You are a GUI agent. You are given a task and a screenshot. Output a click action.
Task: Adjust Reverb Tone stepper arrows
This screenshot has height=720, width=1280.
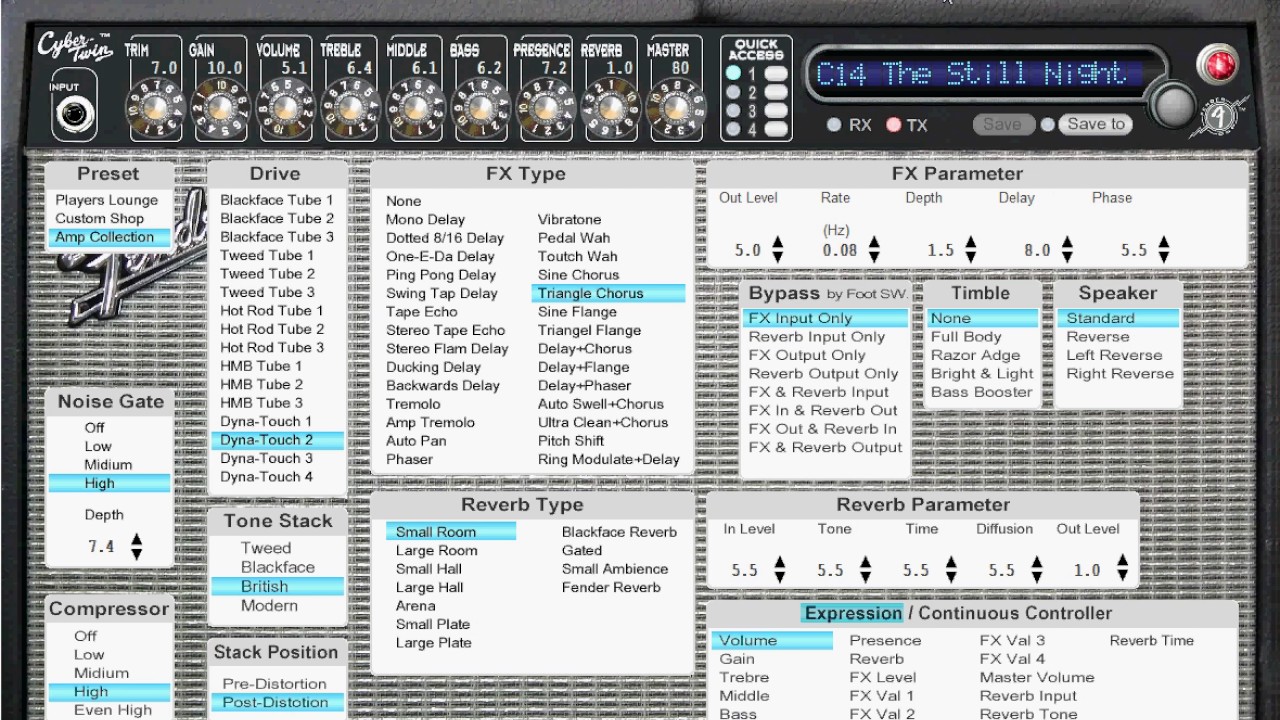coord(865,570)
